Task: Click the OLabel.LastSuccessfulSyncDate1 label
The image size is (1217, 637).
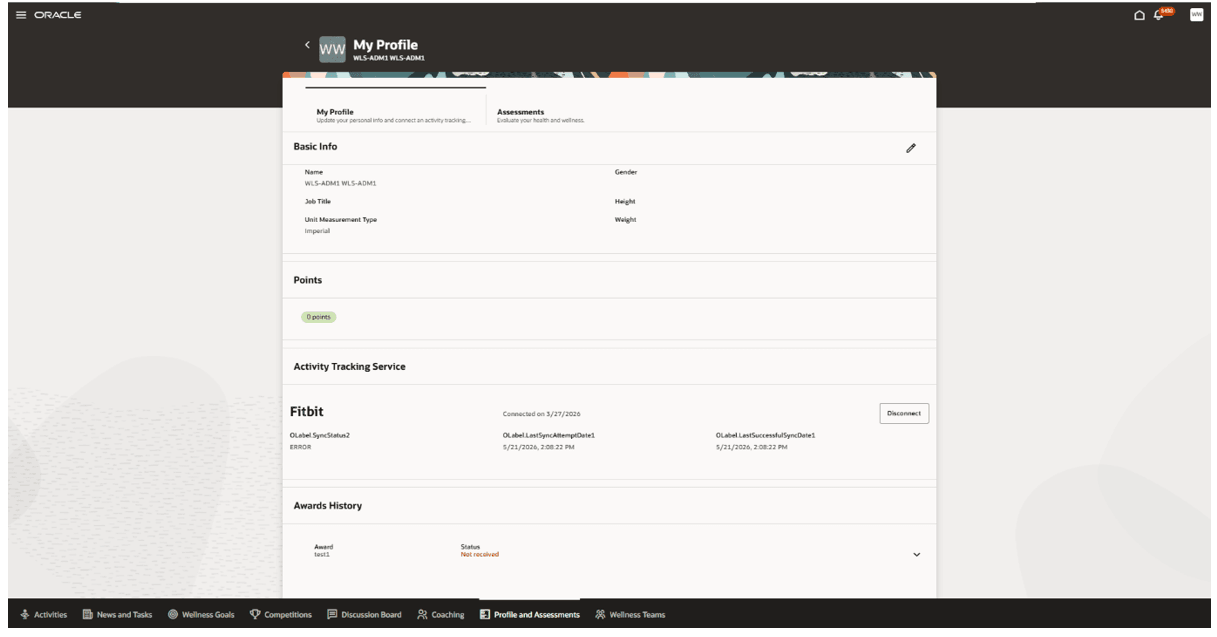Action: [x=766, y=435]
